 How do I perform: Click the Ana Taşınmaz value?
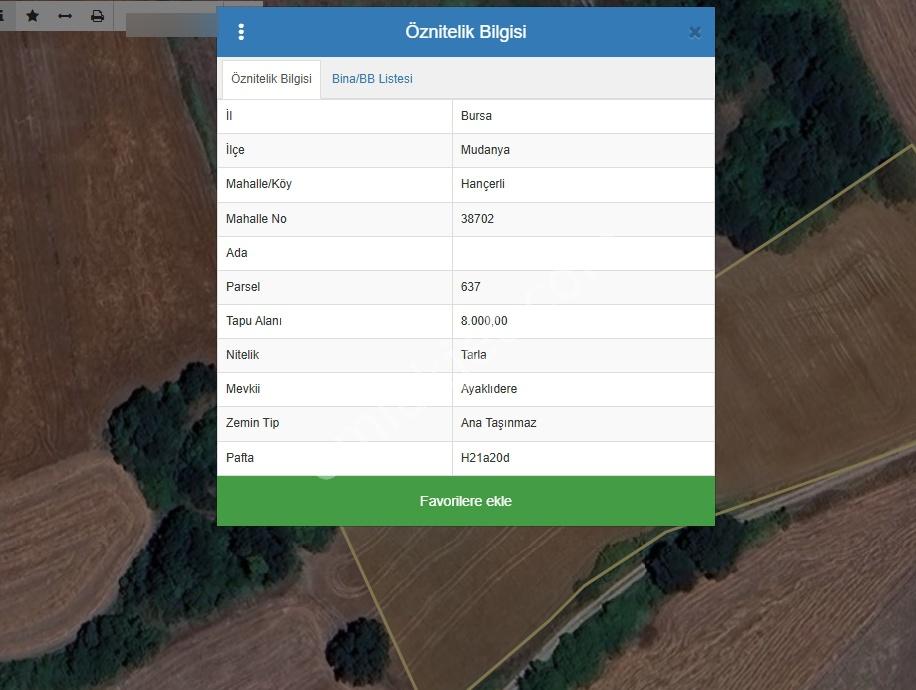[498, 423]
